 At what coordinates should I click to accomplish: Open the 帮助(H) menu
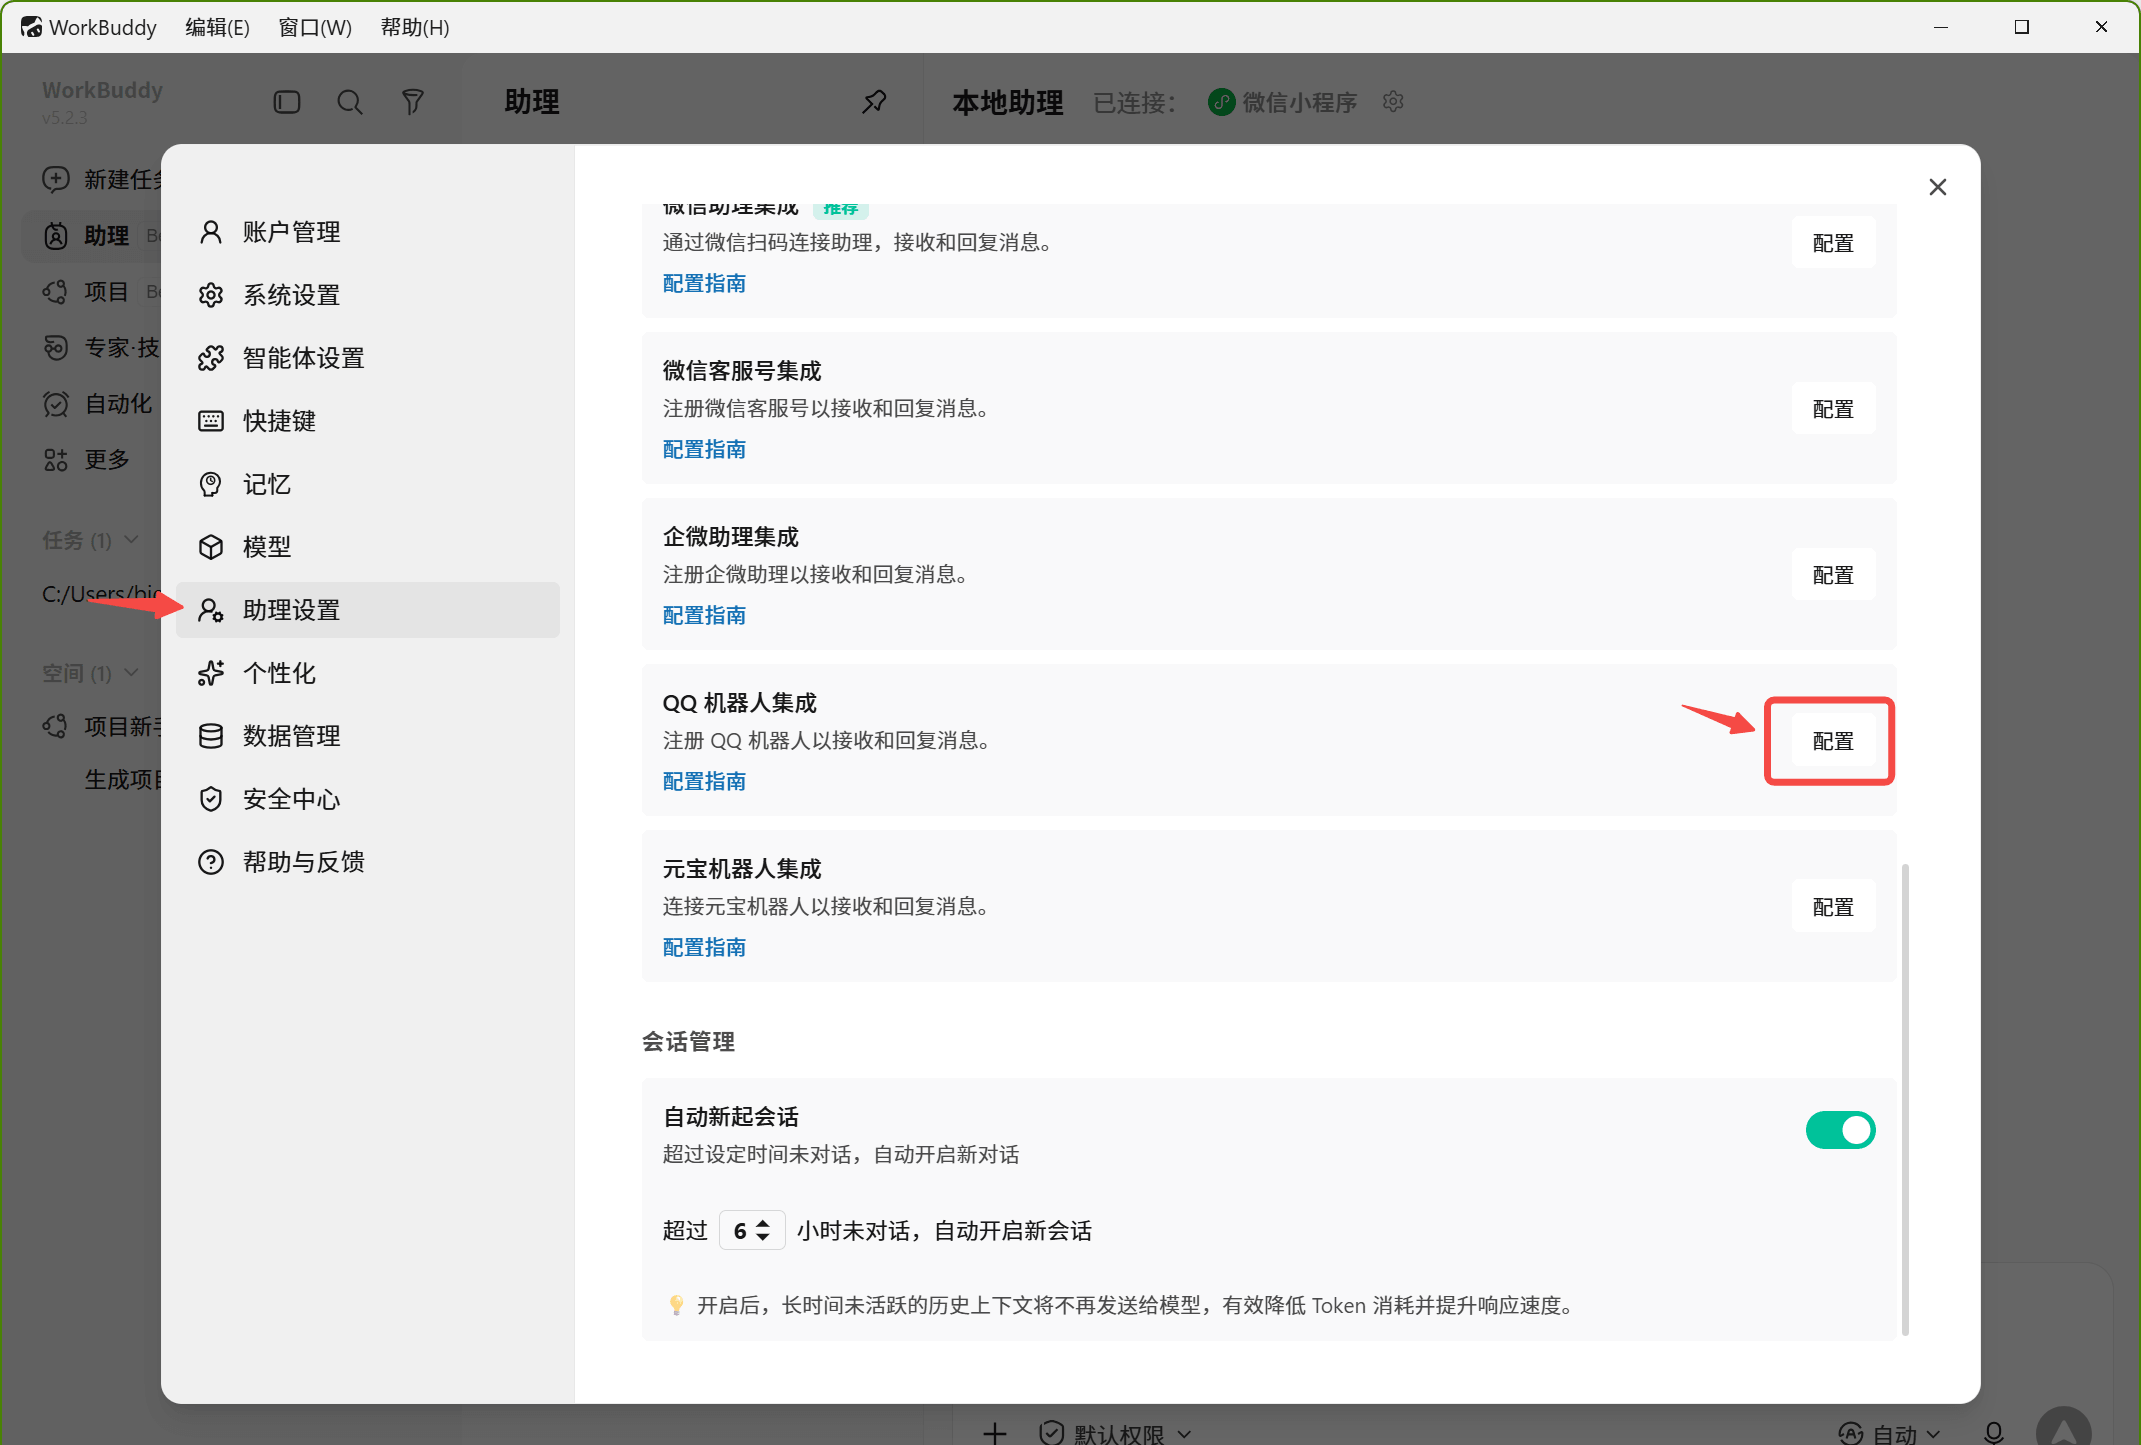tap(415, 27)
